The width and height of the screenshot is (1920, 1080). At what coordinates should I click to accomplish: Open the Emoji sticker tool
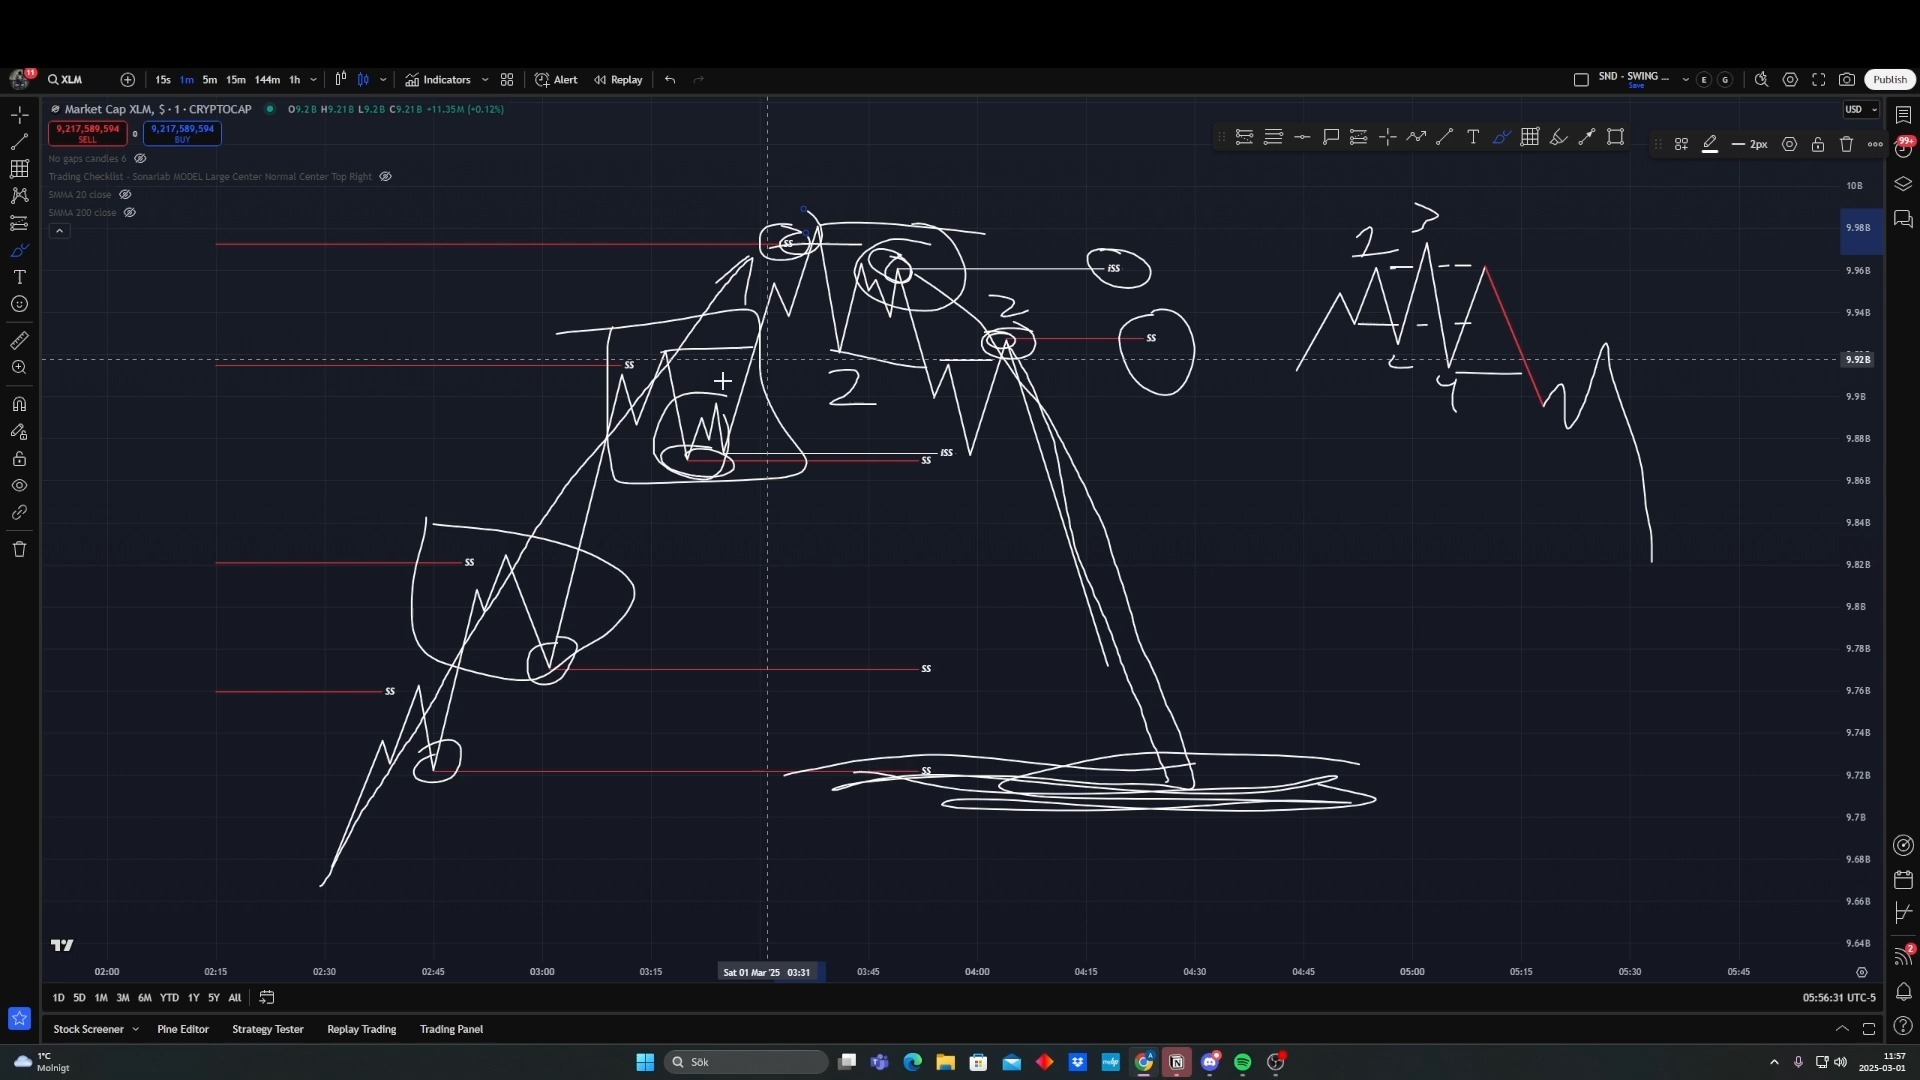19,304
